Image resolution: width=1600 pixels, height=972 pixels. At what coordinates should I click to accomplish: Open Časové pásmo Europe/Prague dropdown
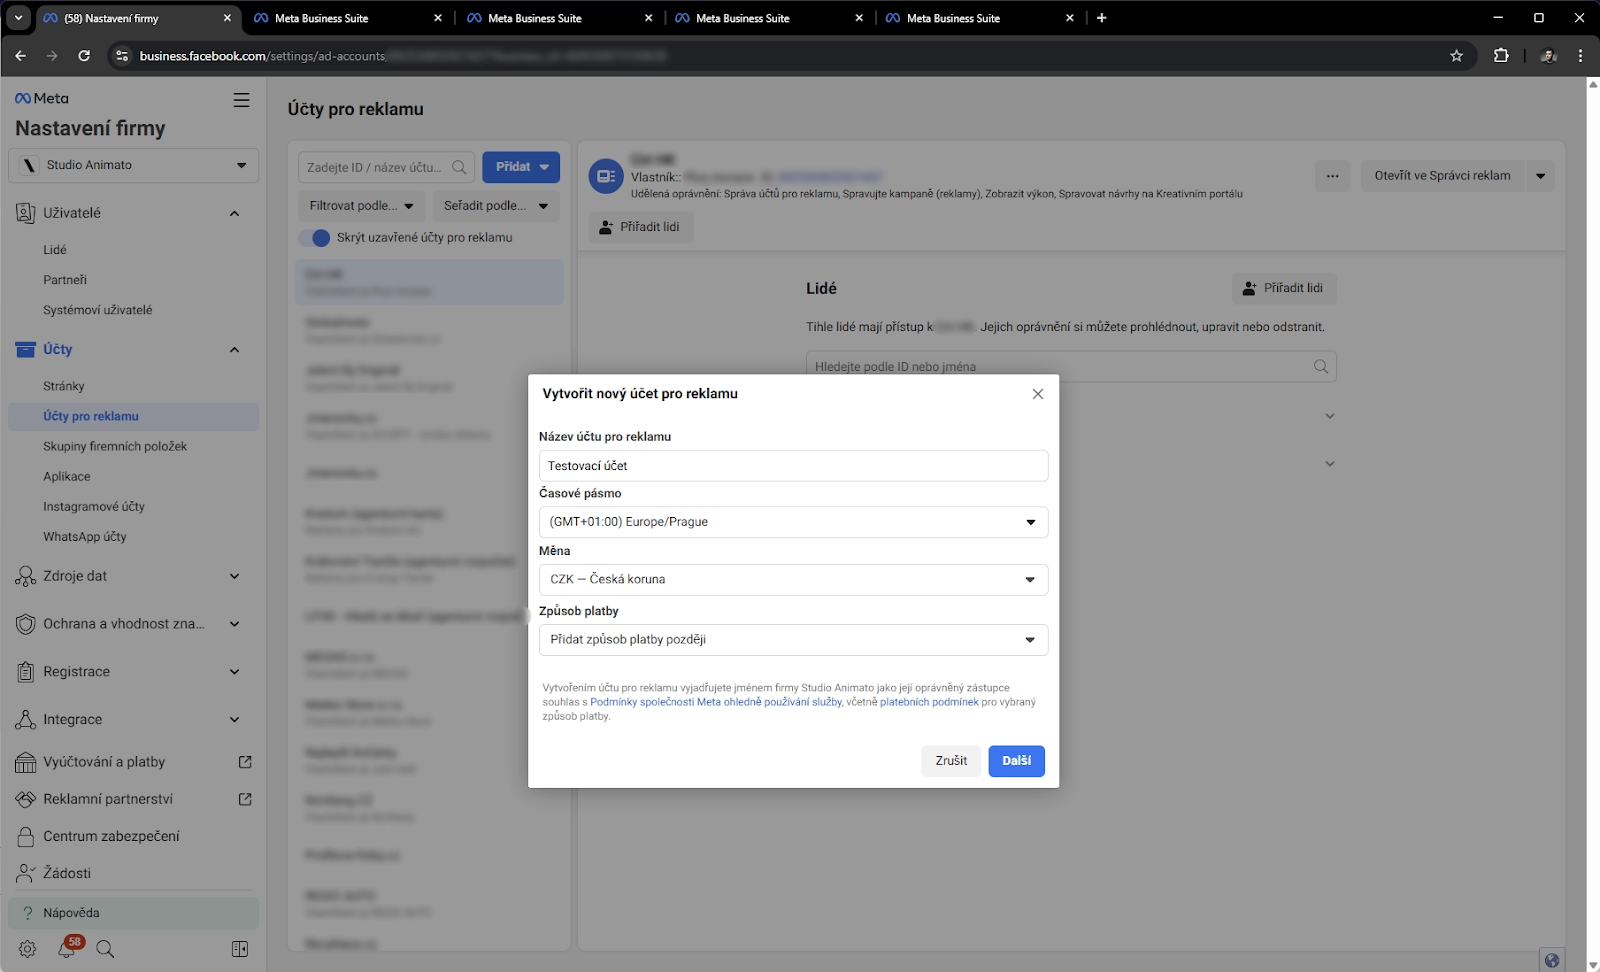pyautogui.click(x=793, y=522)
